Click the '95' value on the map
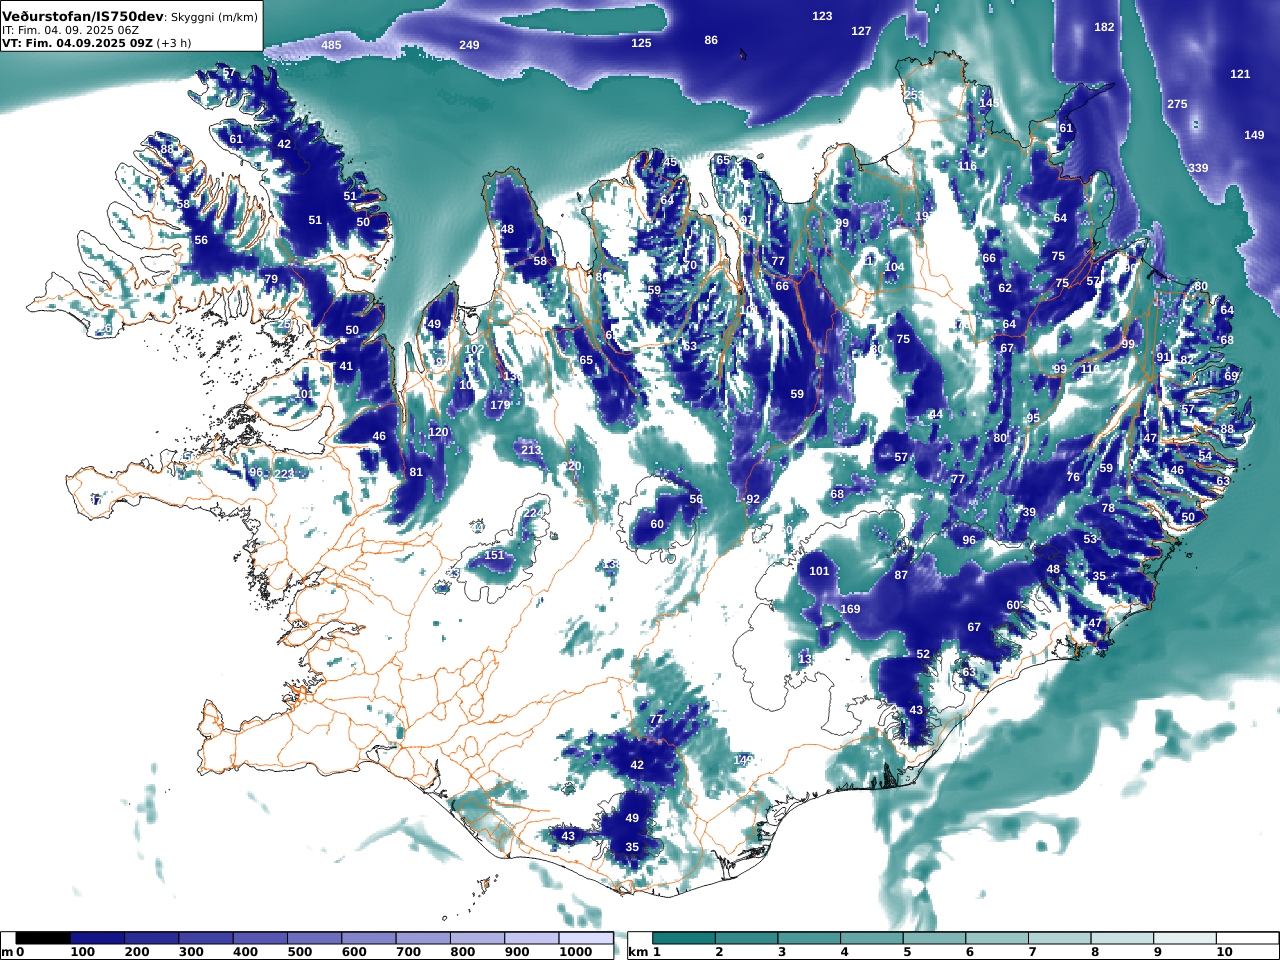This screenshot has height=960, width=1280. 1033,418
